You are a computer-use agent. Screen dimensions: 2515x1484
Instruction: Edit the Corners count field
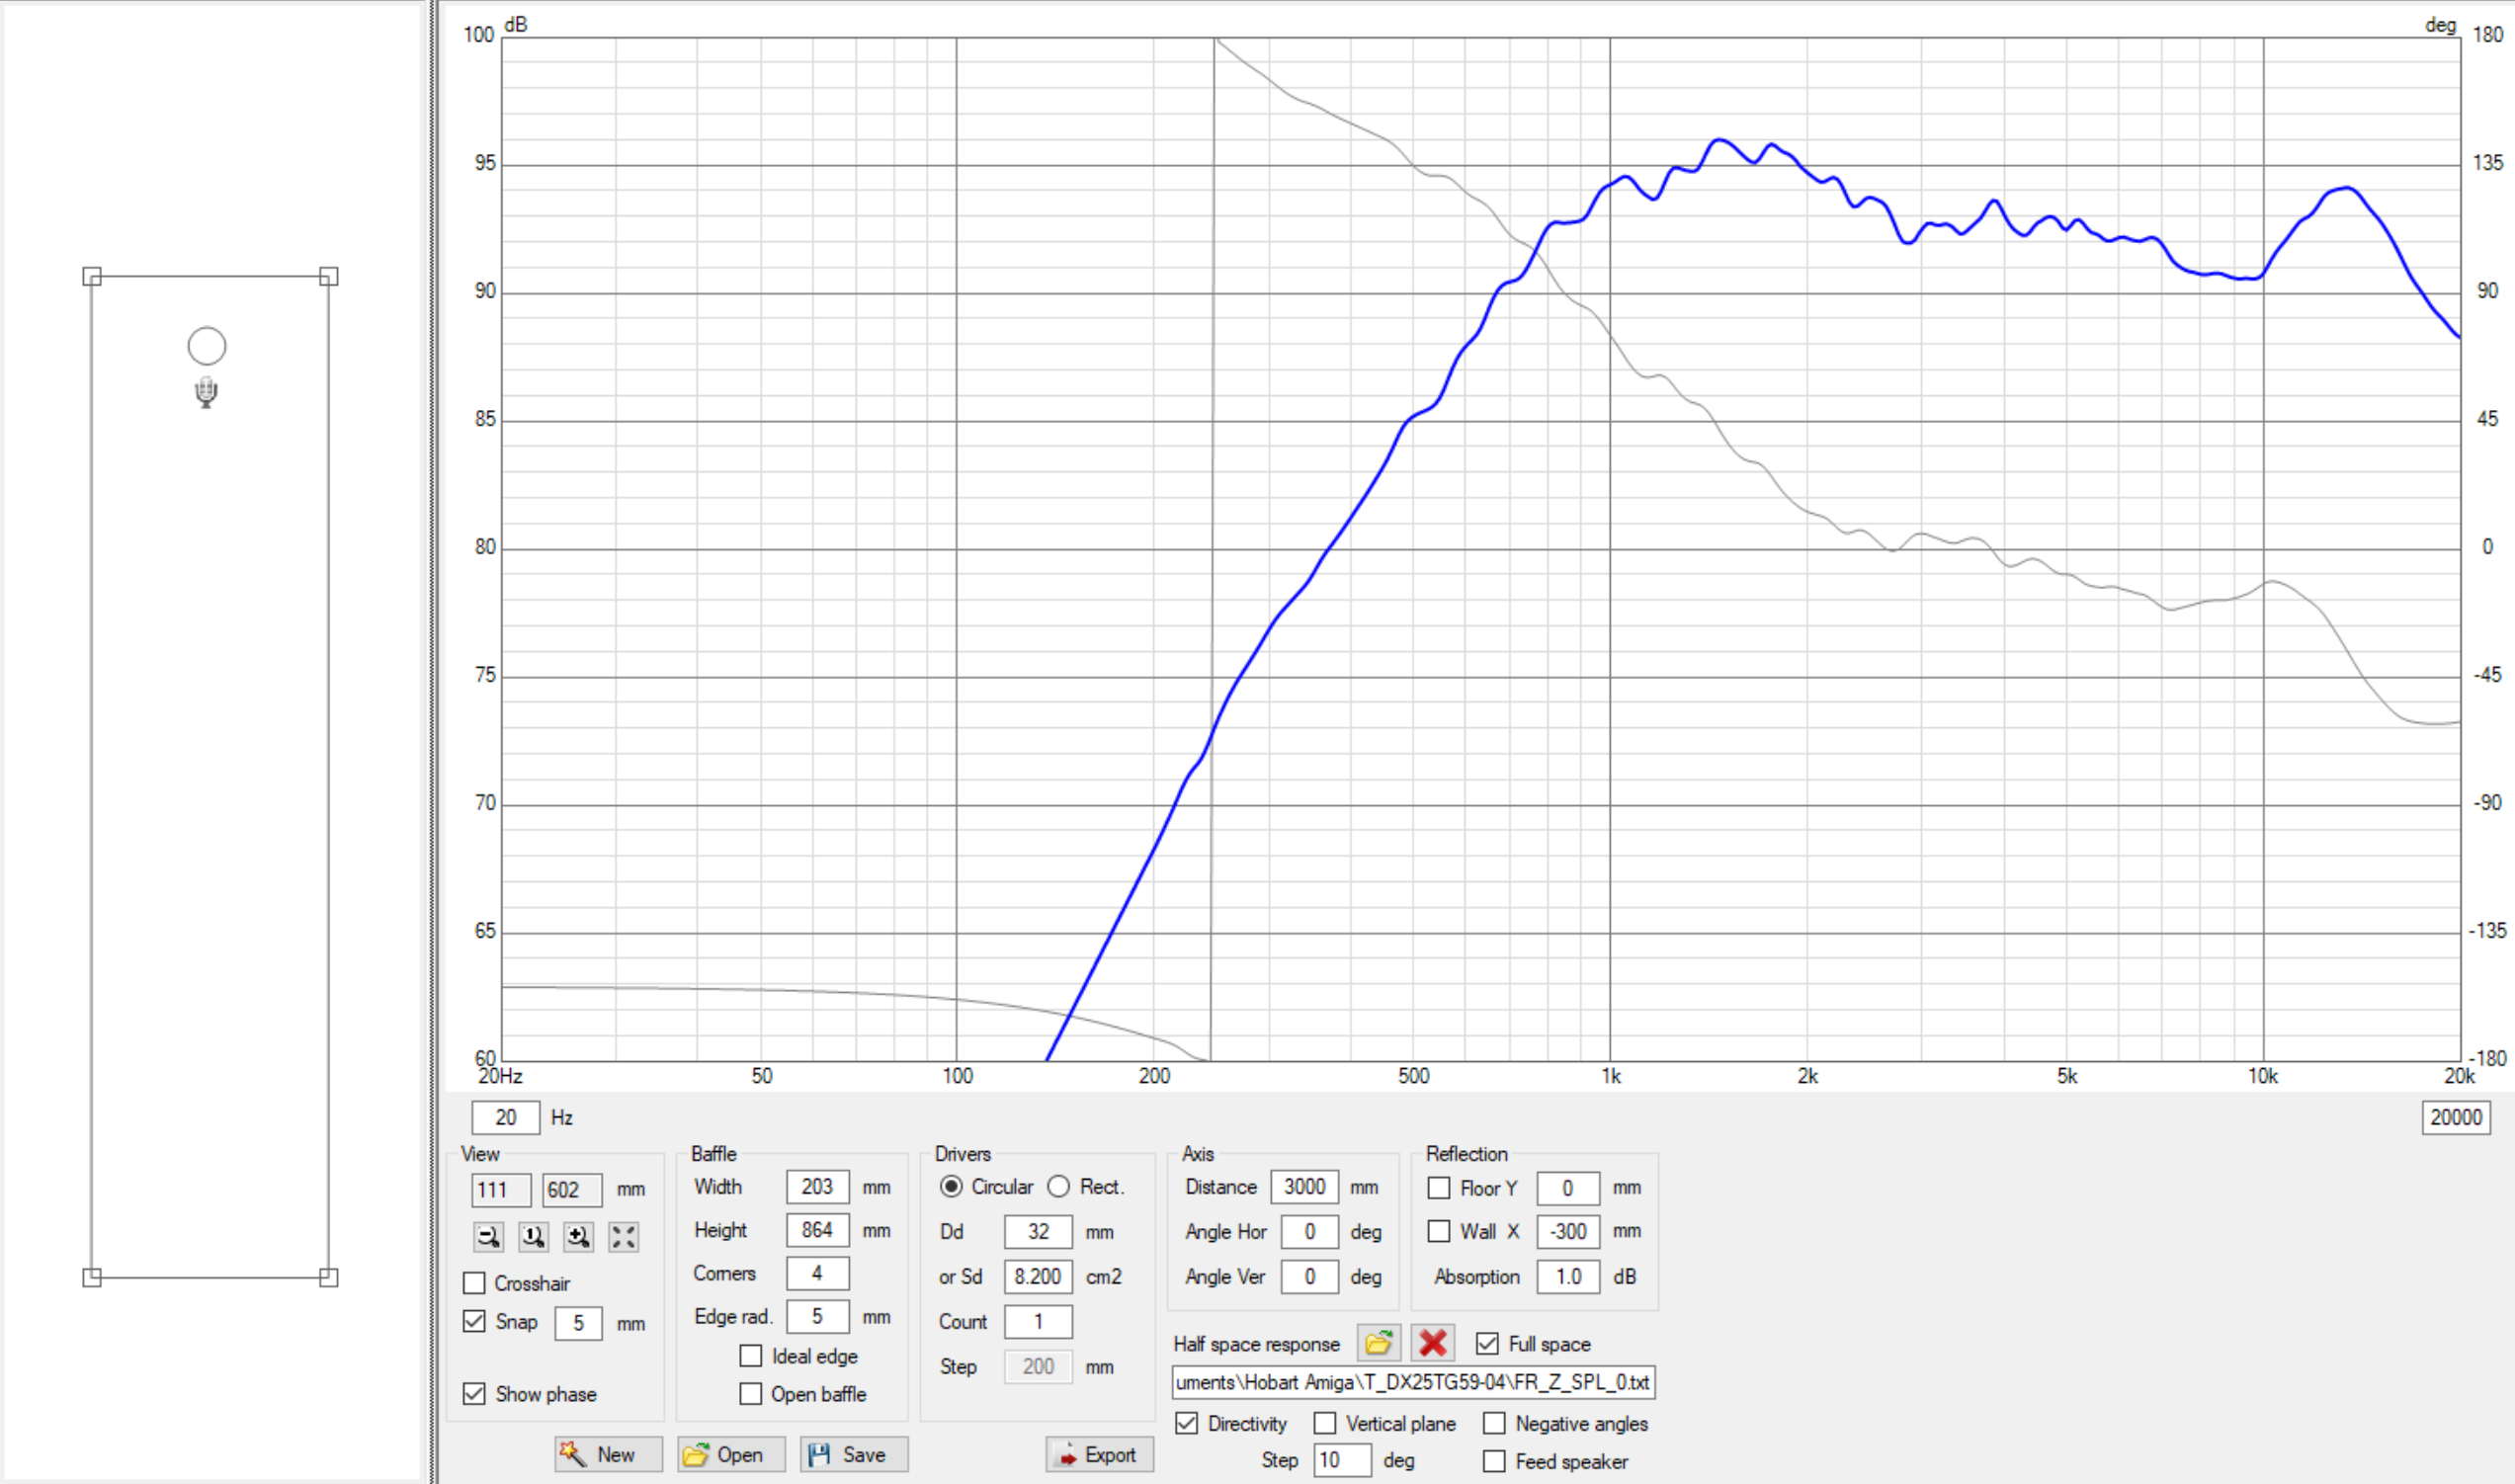818,1273
